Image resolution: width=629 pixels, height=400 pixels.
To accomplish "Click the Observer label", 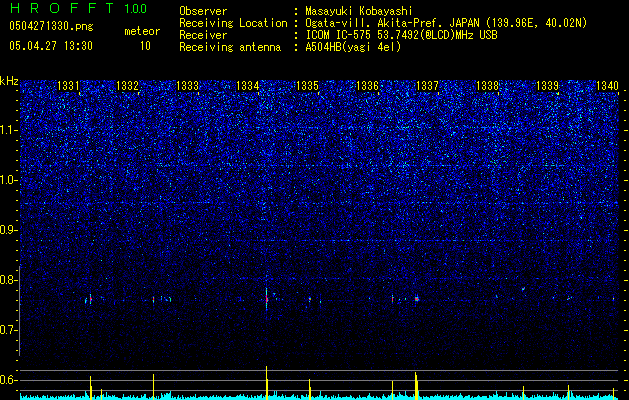I will [203, 11].
